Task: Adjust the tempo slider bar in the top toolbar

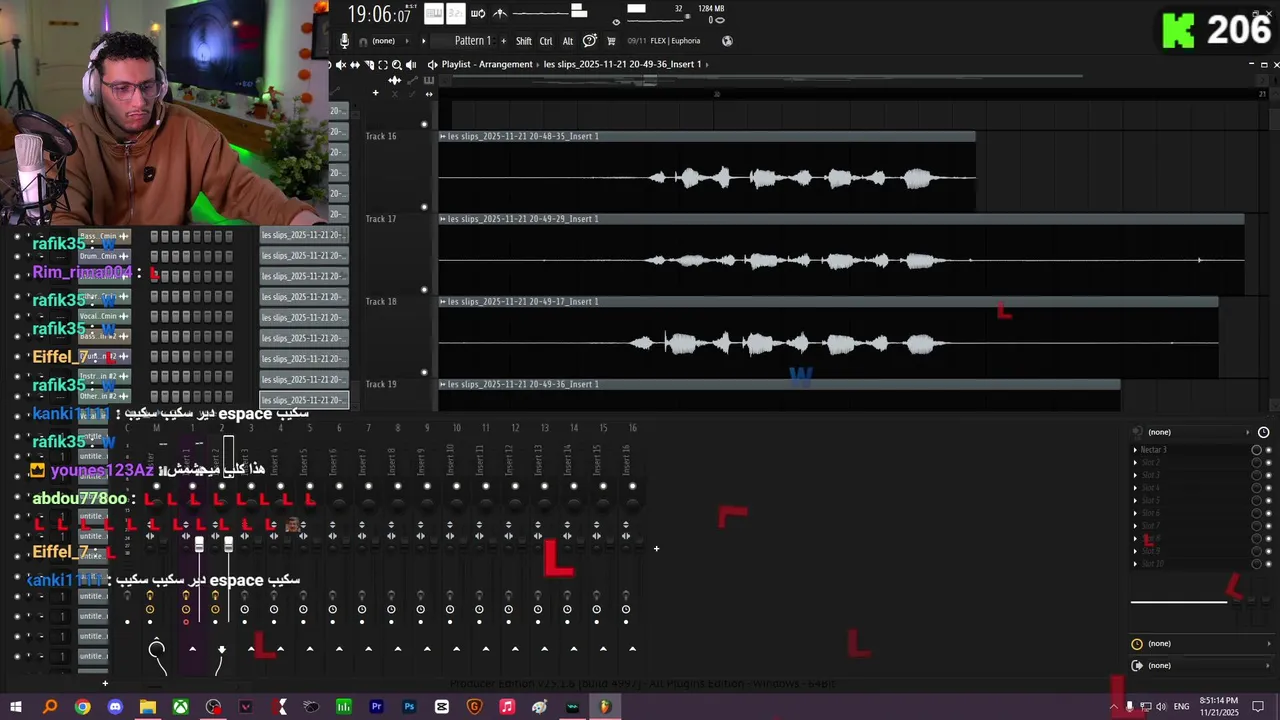Action: tap(548, 13)
